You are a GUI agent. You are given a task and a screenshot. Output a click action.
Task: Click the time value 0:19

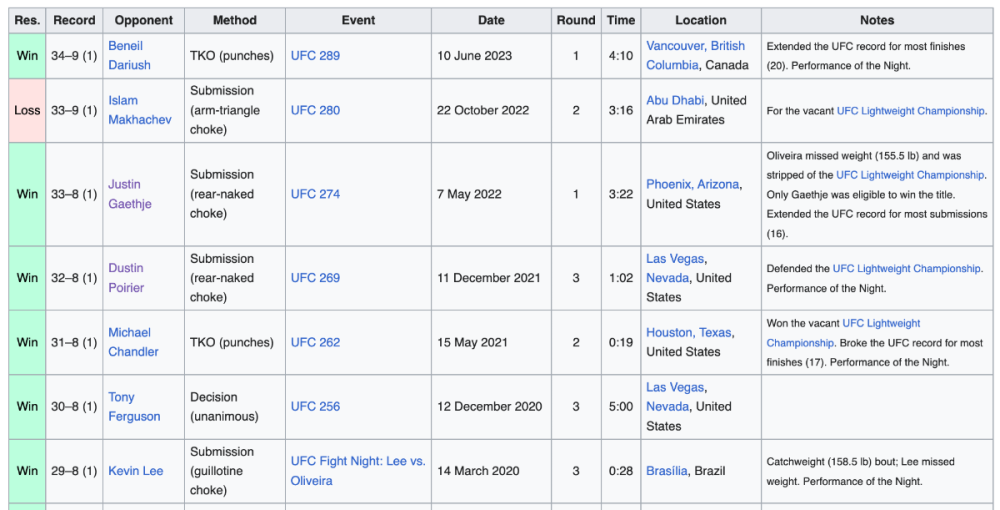point(621,342)
